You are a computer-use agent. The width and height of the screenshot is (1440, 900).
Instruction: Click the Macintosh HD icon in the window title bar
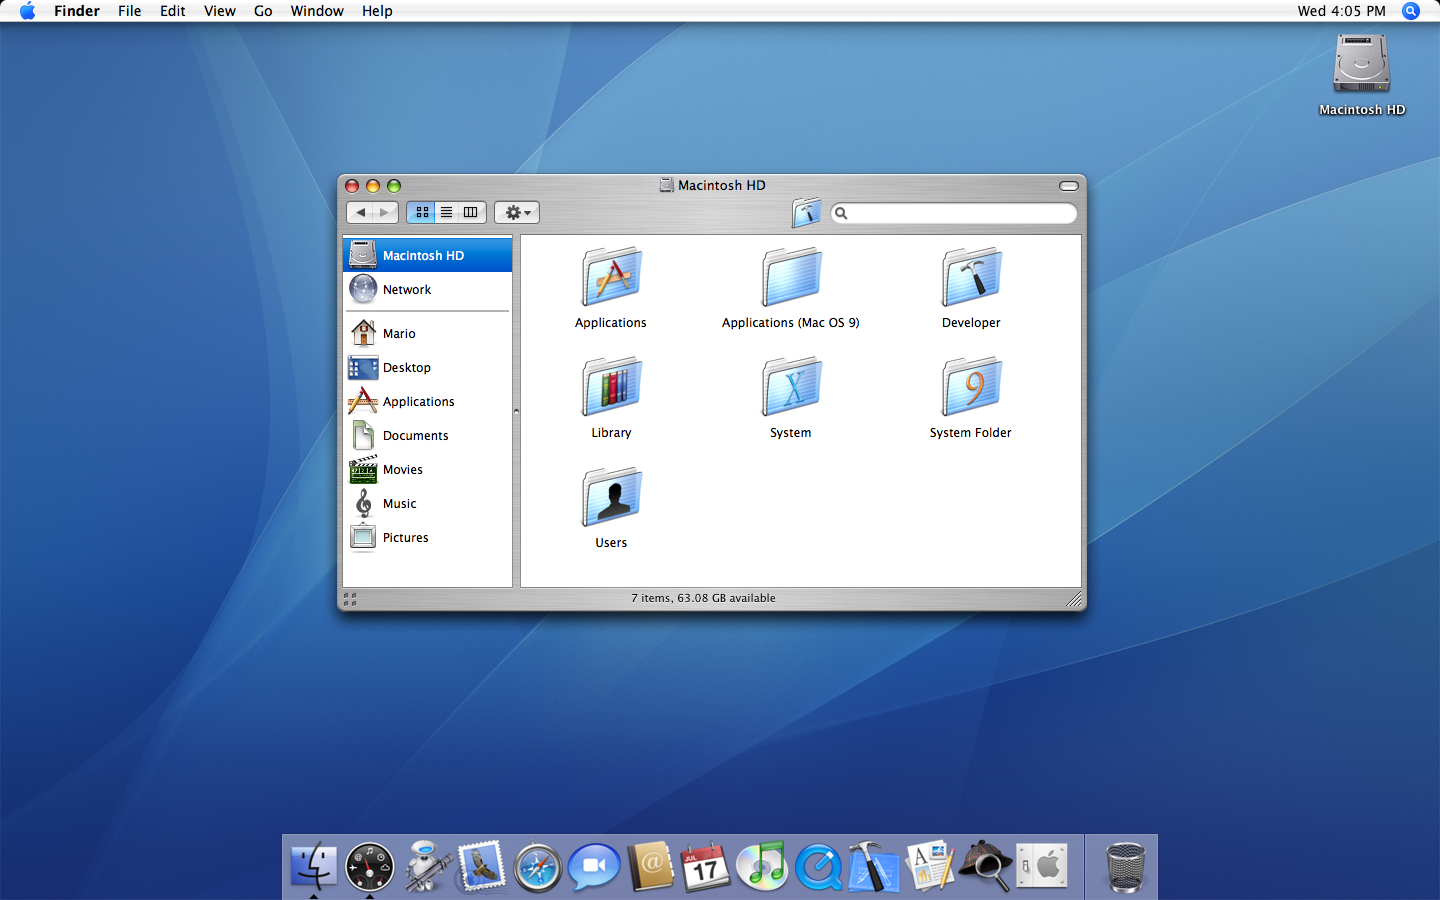tap(666, 185)
